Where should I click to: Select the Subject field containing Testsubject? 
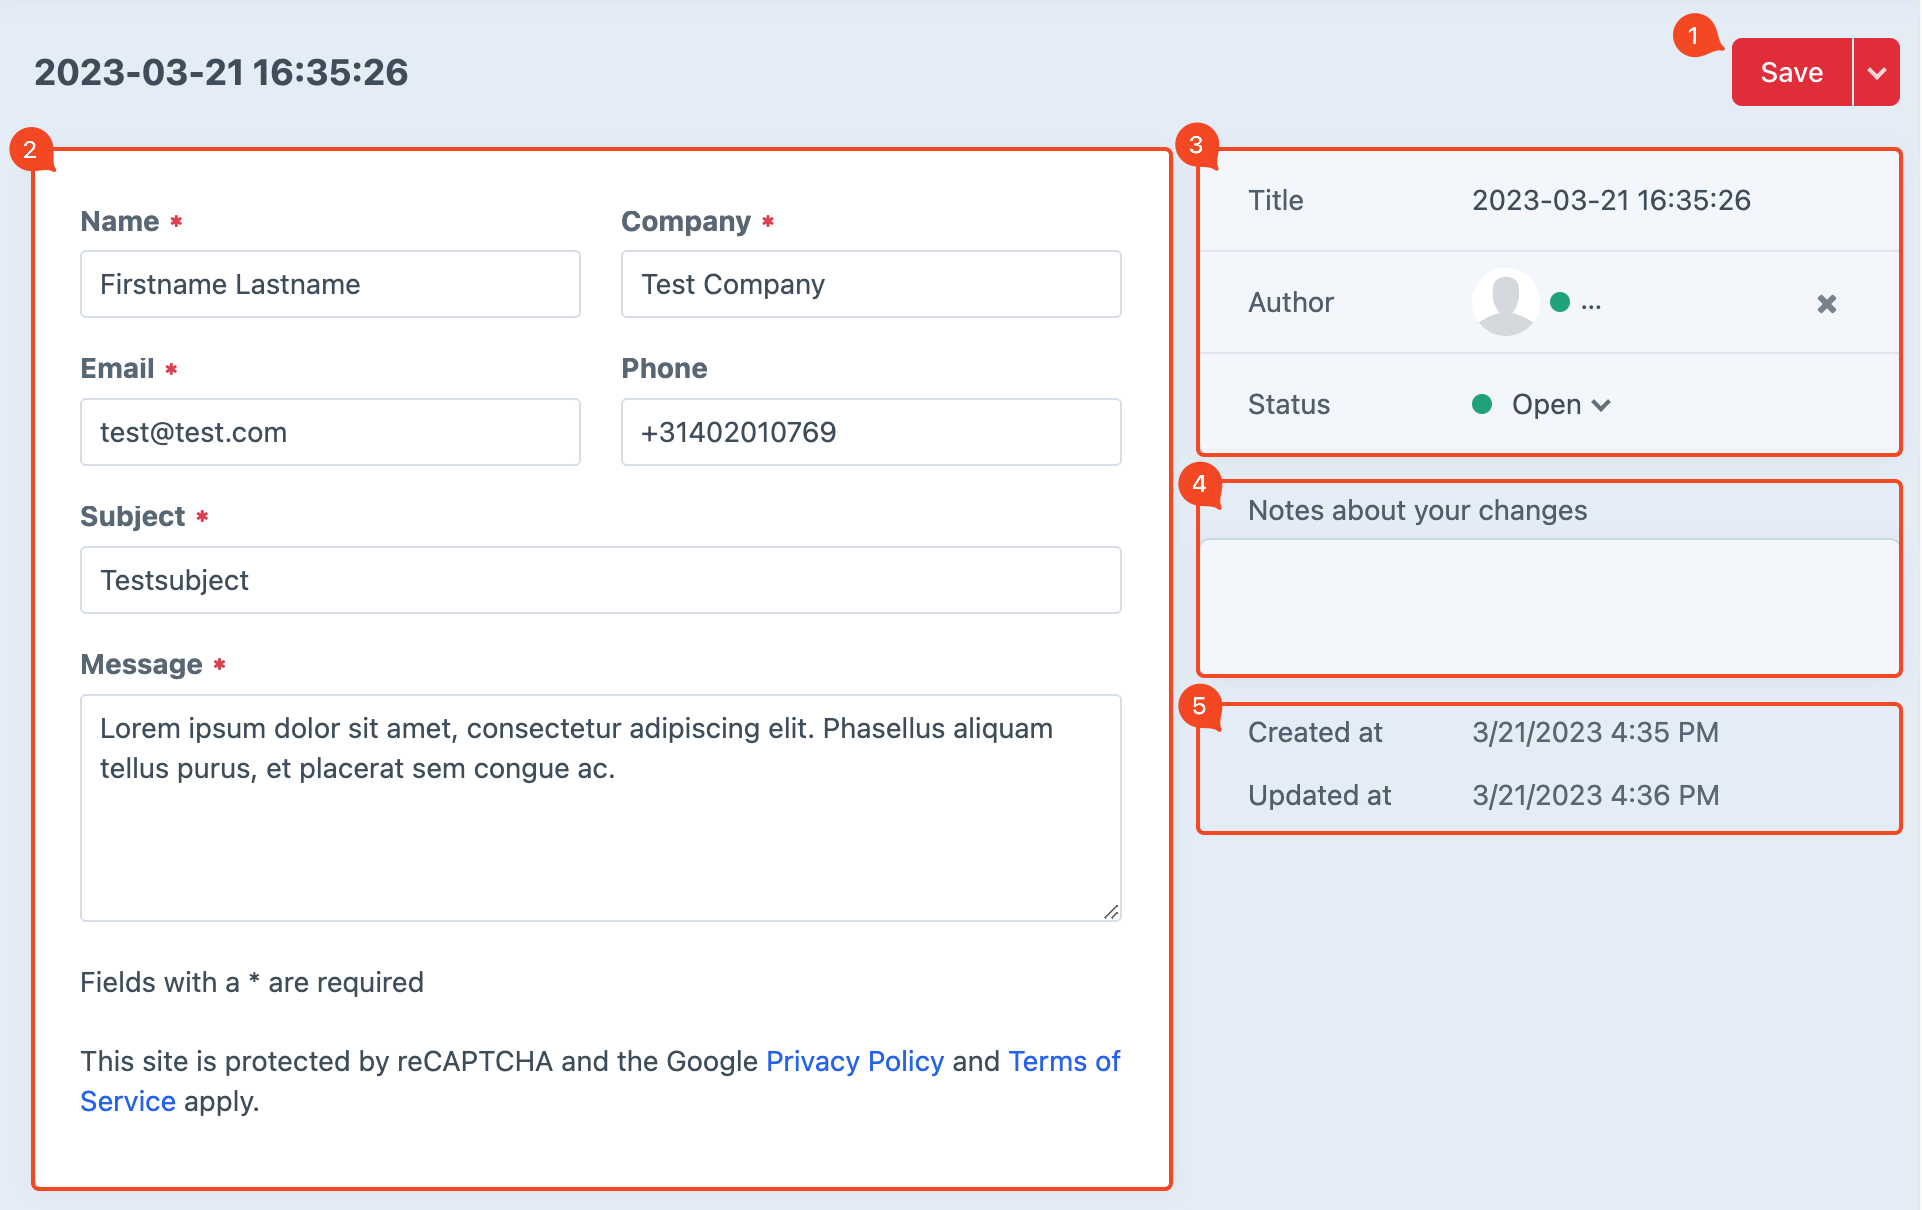coord(600,581)
